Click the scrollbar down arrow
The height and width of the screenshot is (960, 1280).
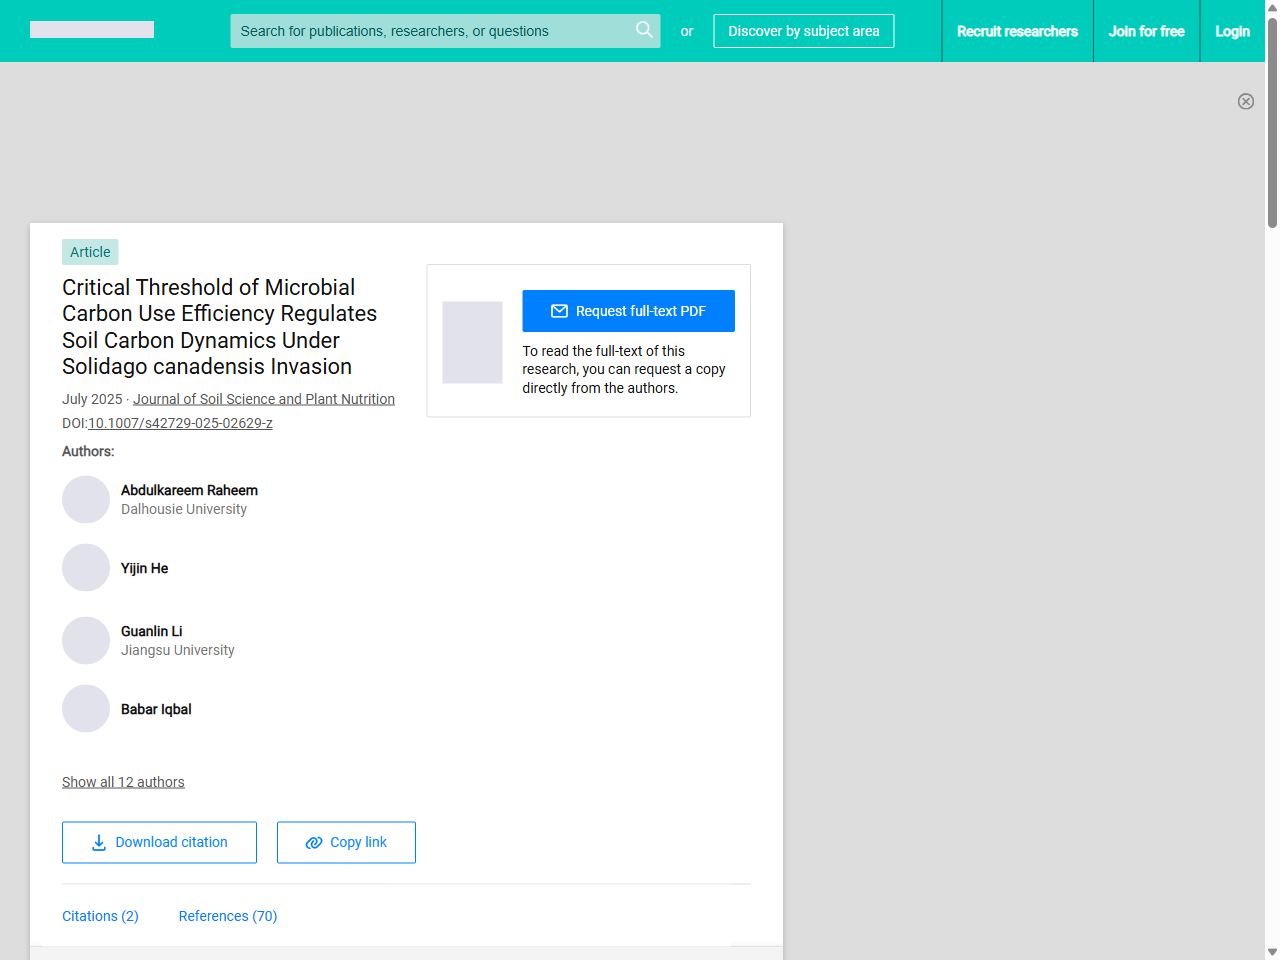point(1272,952)
